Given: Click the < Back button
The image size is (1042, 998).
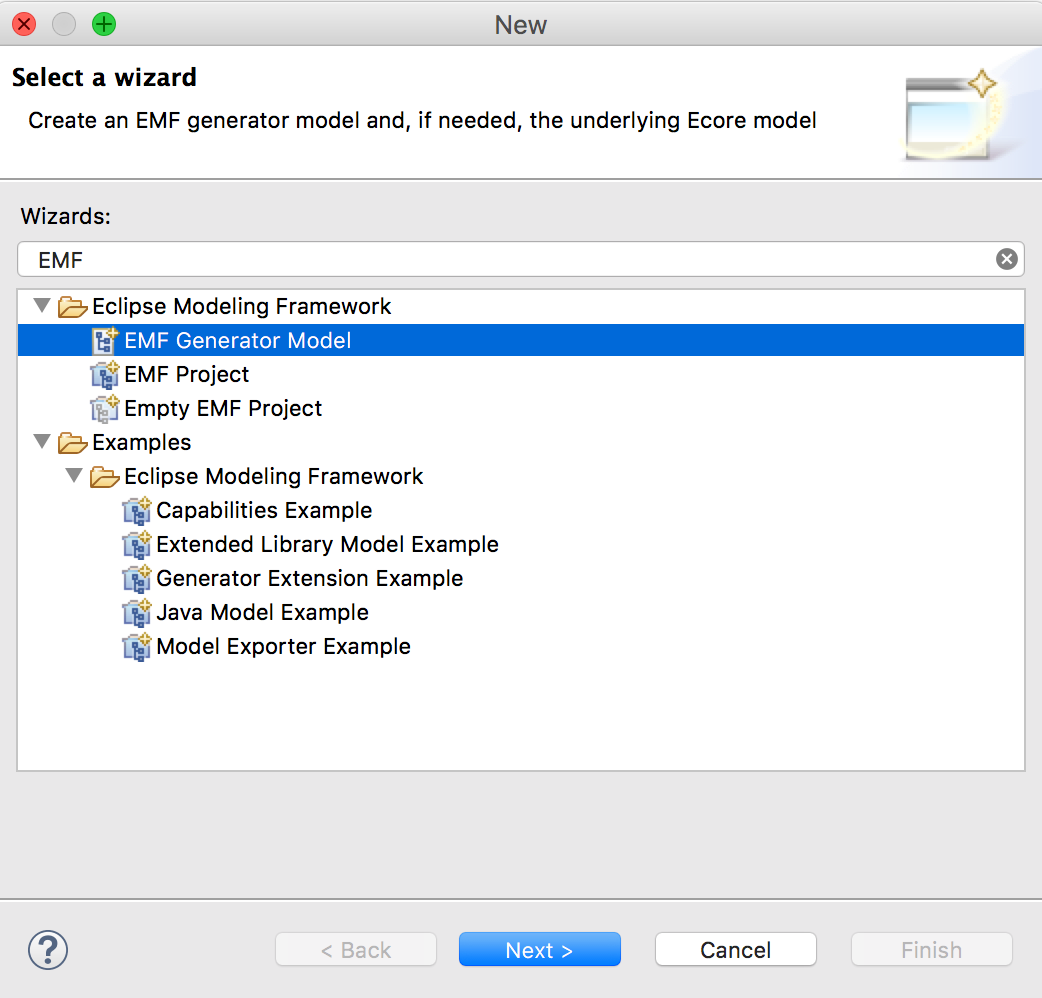Looking at the screenshot, I should (x=356, y=949).
